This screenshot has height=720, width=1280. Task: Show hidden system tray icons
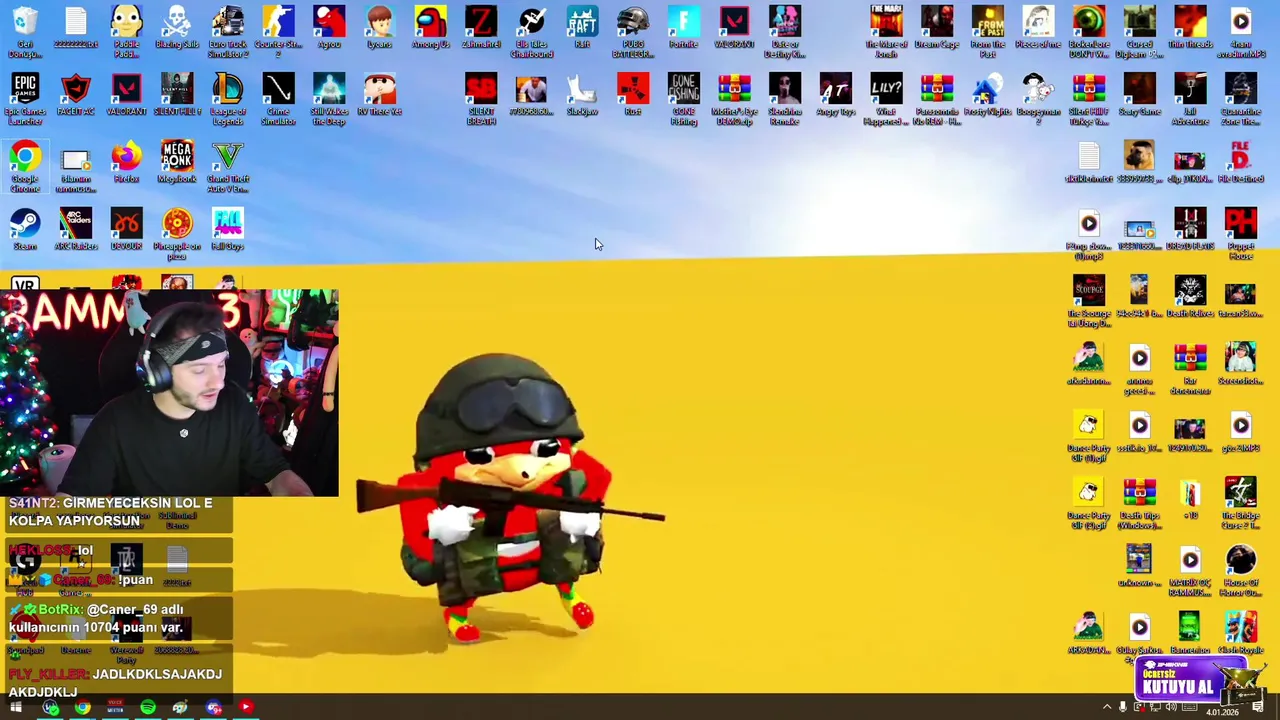point(1106,708)
